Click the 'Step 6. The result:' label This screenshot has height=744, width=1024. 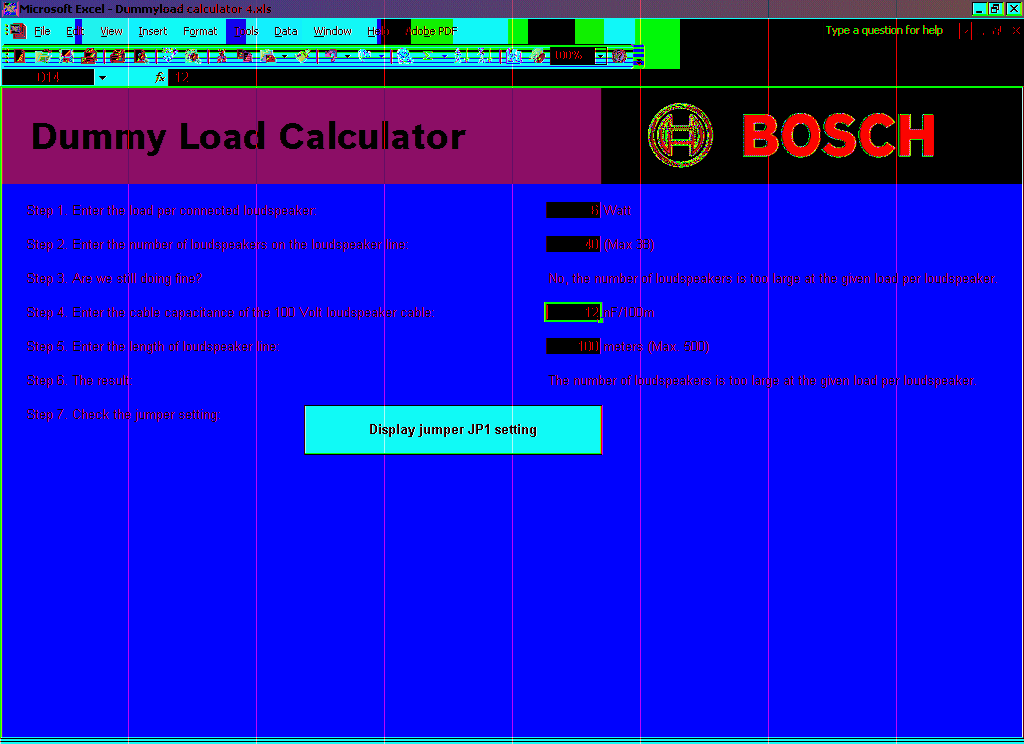80,380
